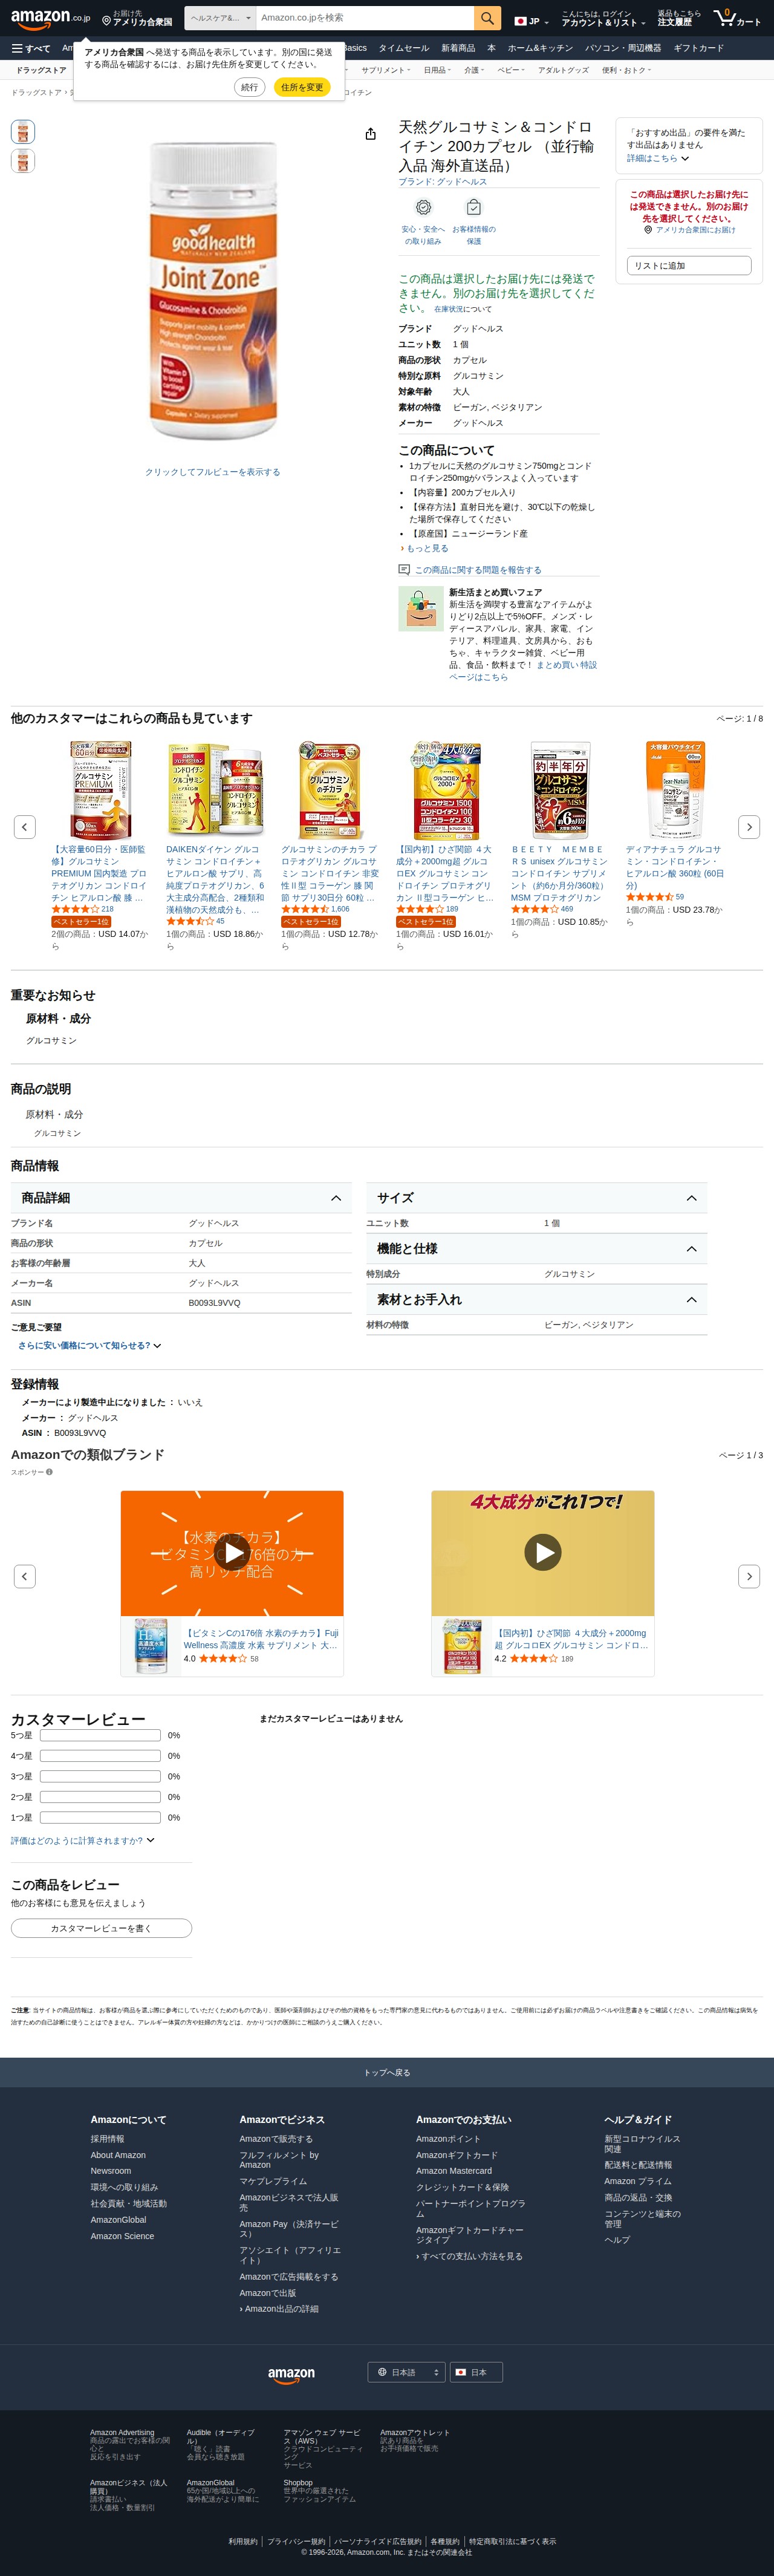Viewport: 774px width, 2576px height.
Task: Focus the Amazon.co.jp search field
Action: [x=364, y=18]
